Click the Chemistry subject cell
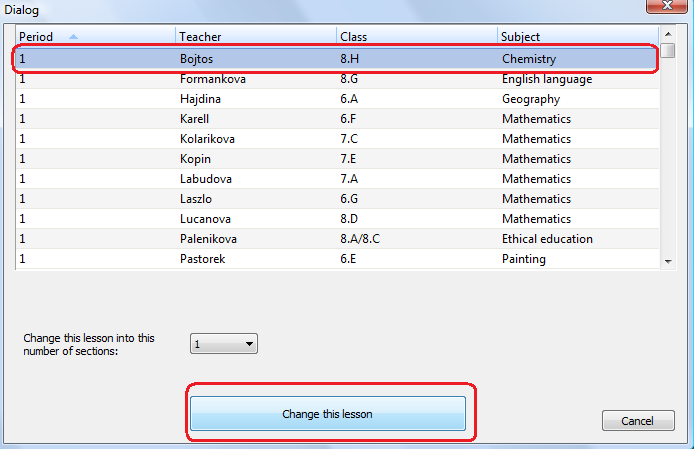Viewport: 694px width, 449px height. coord(529,59)
